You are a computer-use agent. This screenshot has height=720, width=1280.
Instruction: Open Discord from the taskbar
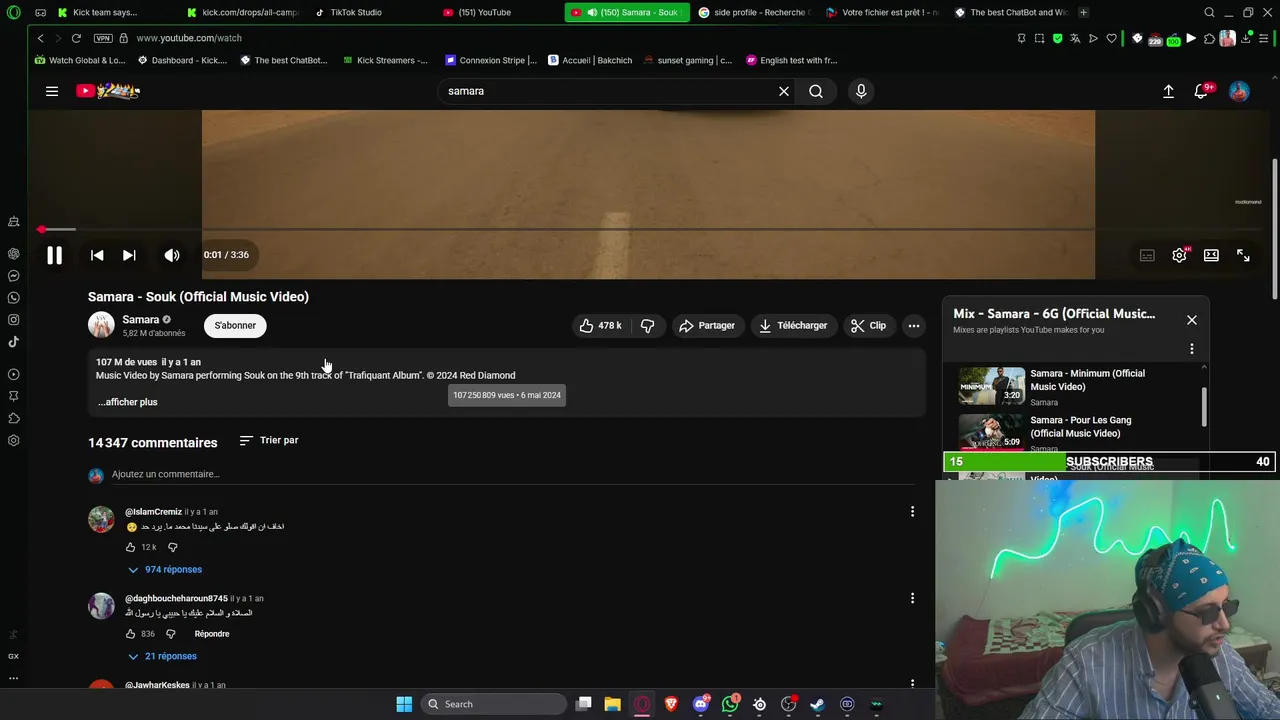[x=701, y=704]
